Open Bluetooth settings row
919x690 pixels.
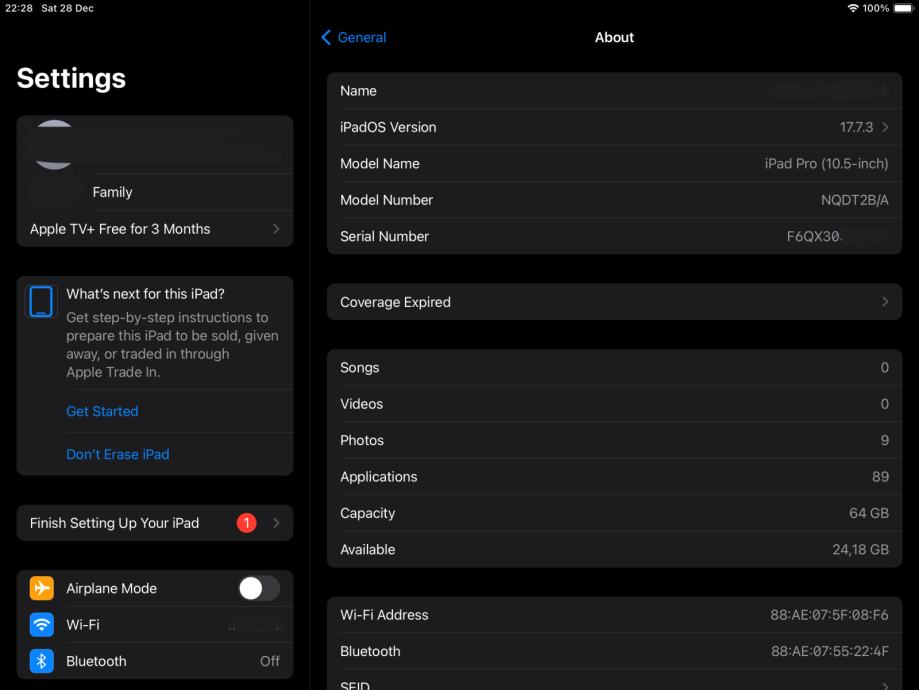pos(155,661)
